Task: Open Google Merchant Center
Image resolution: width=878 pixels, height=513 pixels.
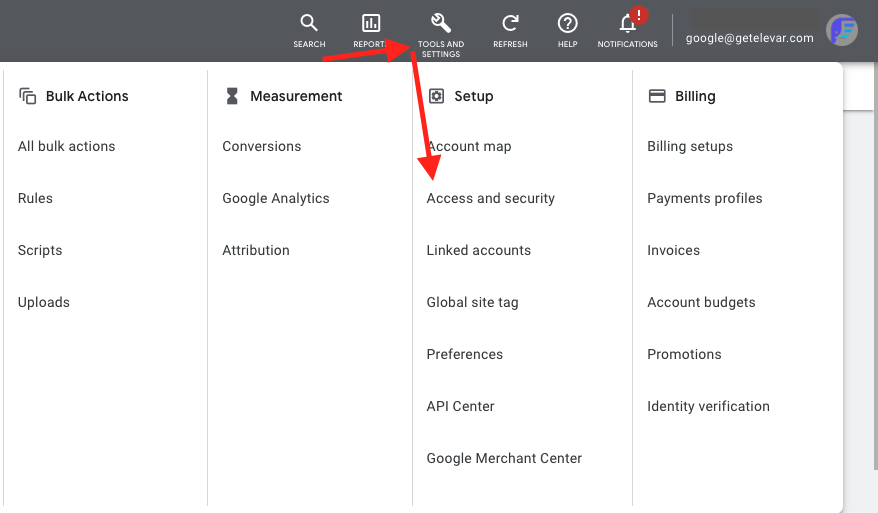Action: click(504, 459)
